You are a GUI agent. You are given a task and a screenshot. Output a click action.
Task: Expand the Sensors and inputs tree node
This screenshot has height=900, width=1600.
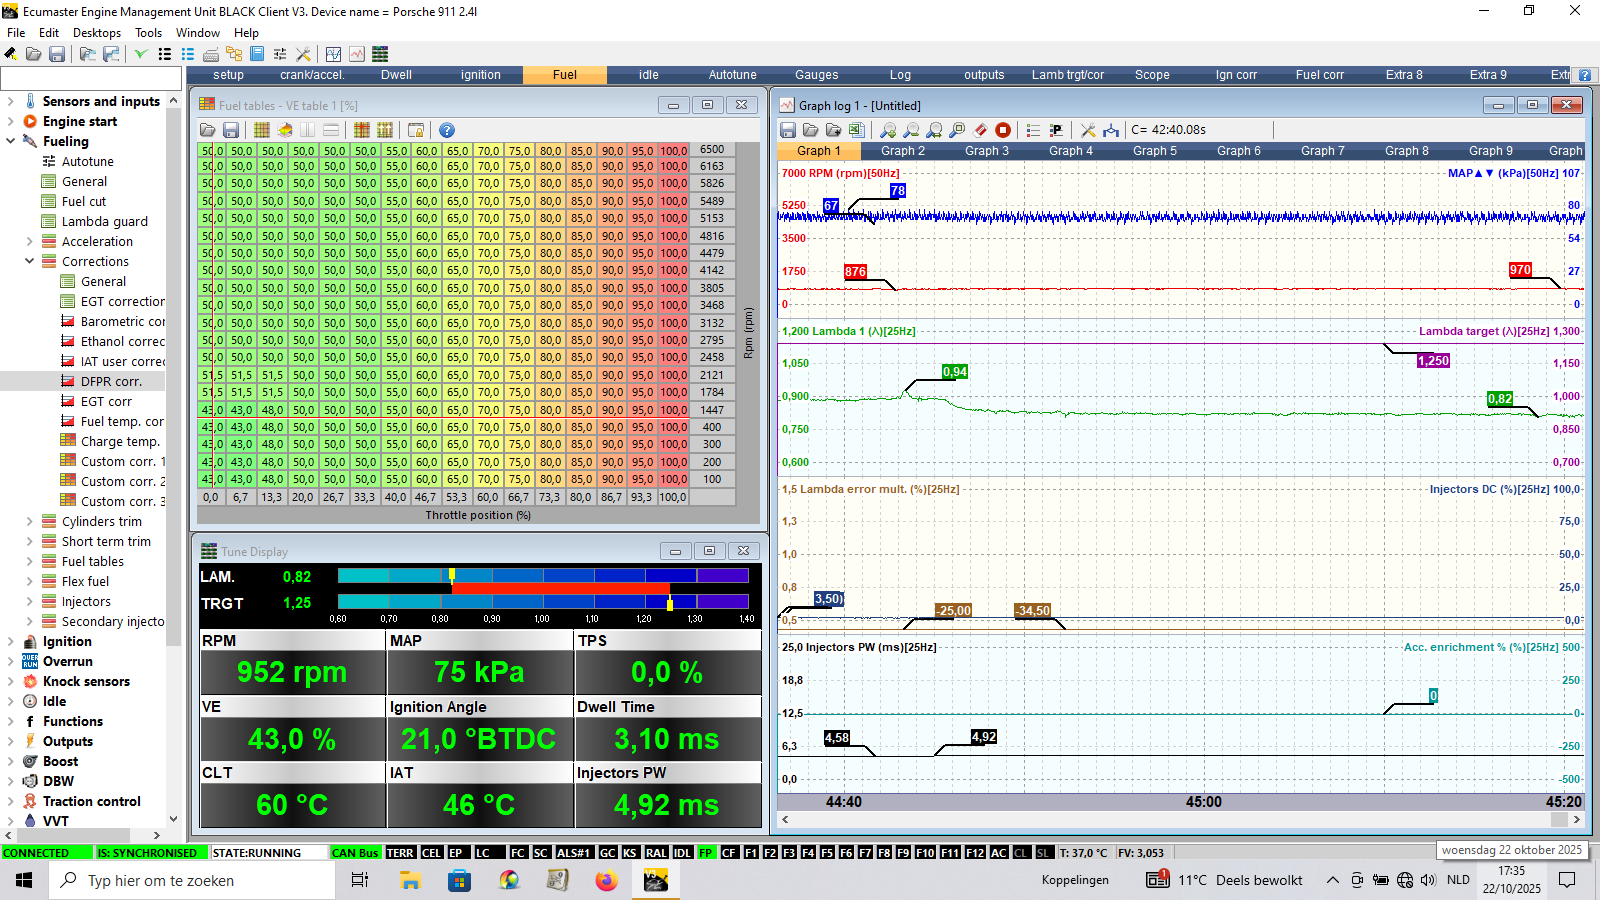(x=10, y=101)
